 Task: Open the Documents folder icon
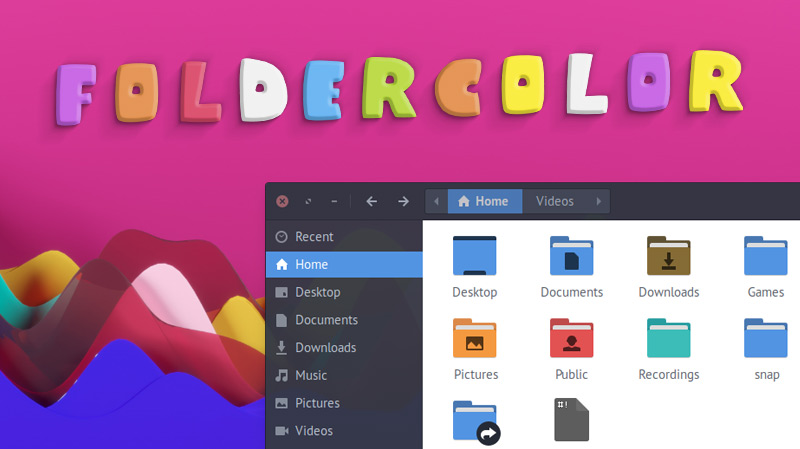click(571, 256)
